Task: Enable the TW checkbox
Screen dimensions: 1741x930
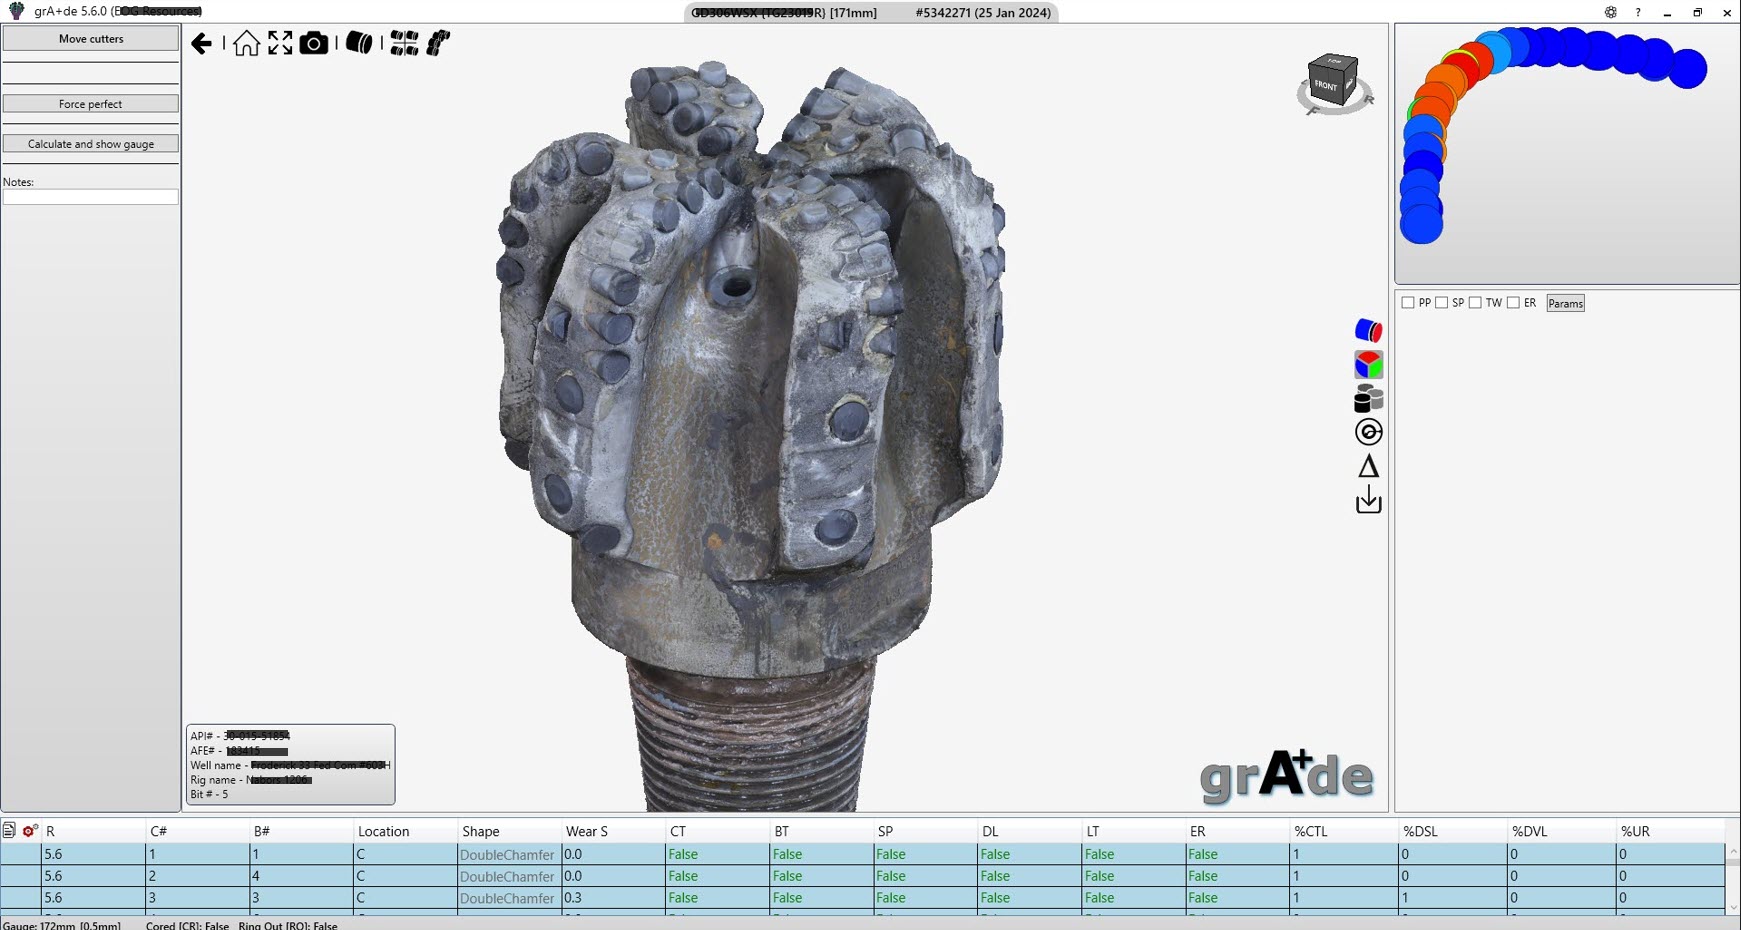Action: [1475, 303]
